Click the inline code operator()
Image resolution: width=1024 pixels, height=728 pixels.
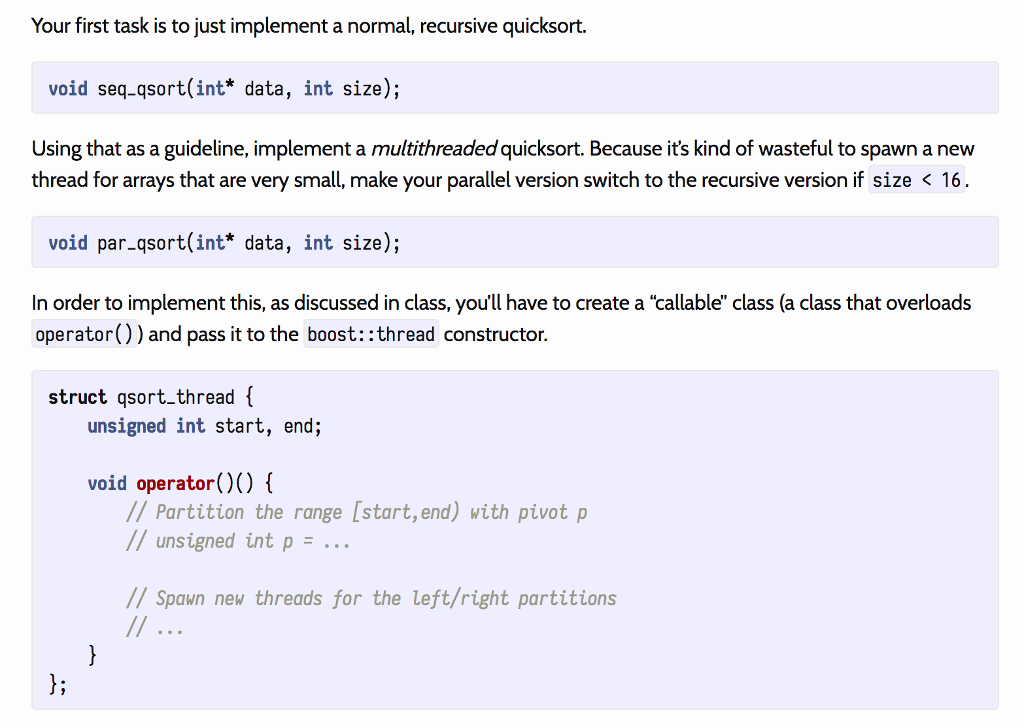click(84, 334)
